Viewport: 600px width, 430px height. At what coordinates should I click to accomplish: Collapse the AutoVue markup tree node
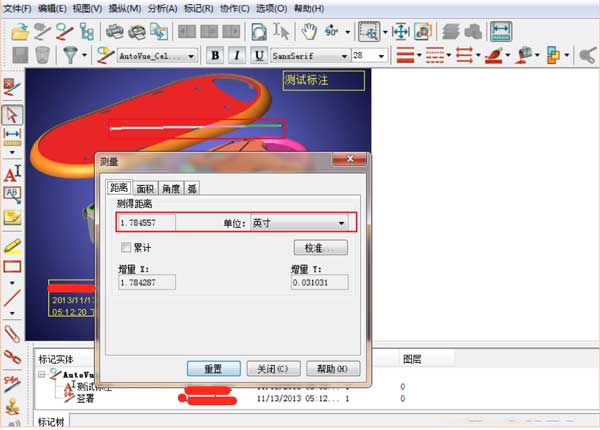[x=41, y=374]
